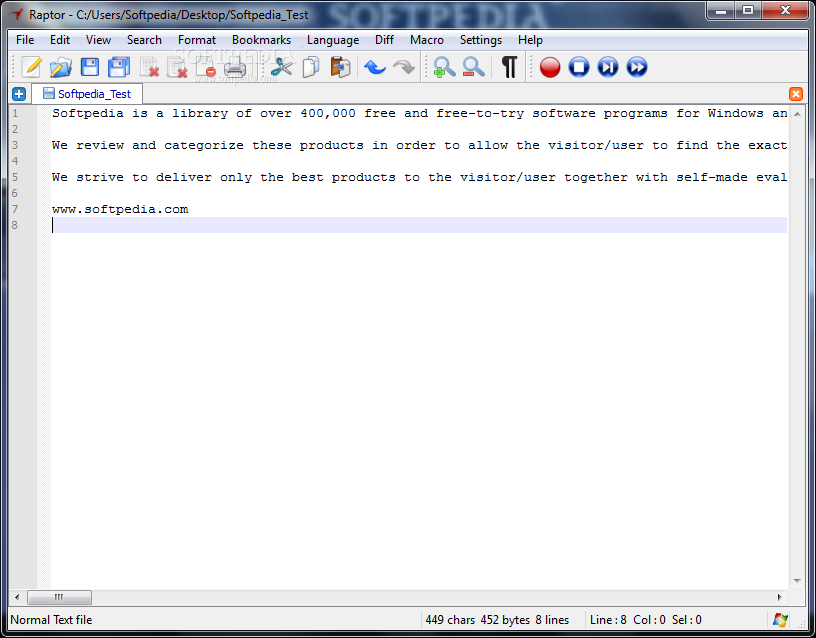Run the macro multiple times with fast-forward
The image size is (816, 638).
pos(637,67)
